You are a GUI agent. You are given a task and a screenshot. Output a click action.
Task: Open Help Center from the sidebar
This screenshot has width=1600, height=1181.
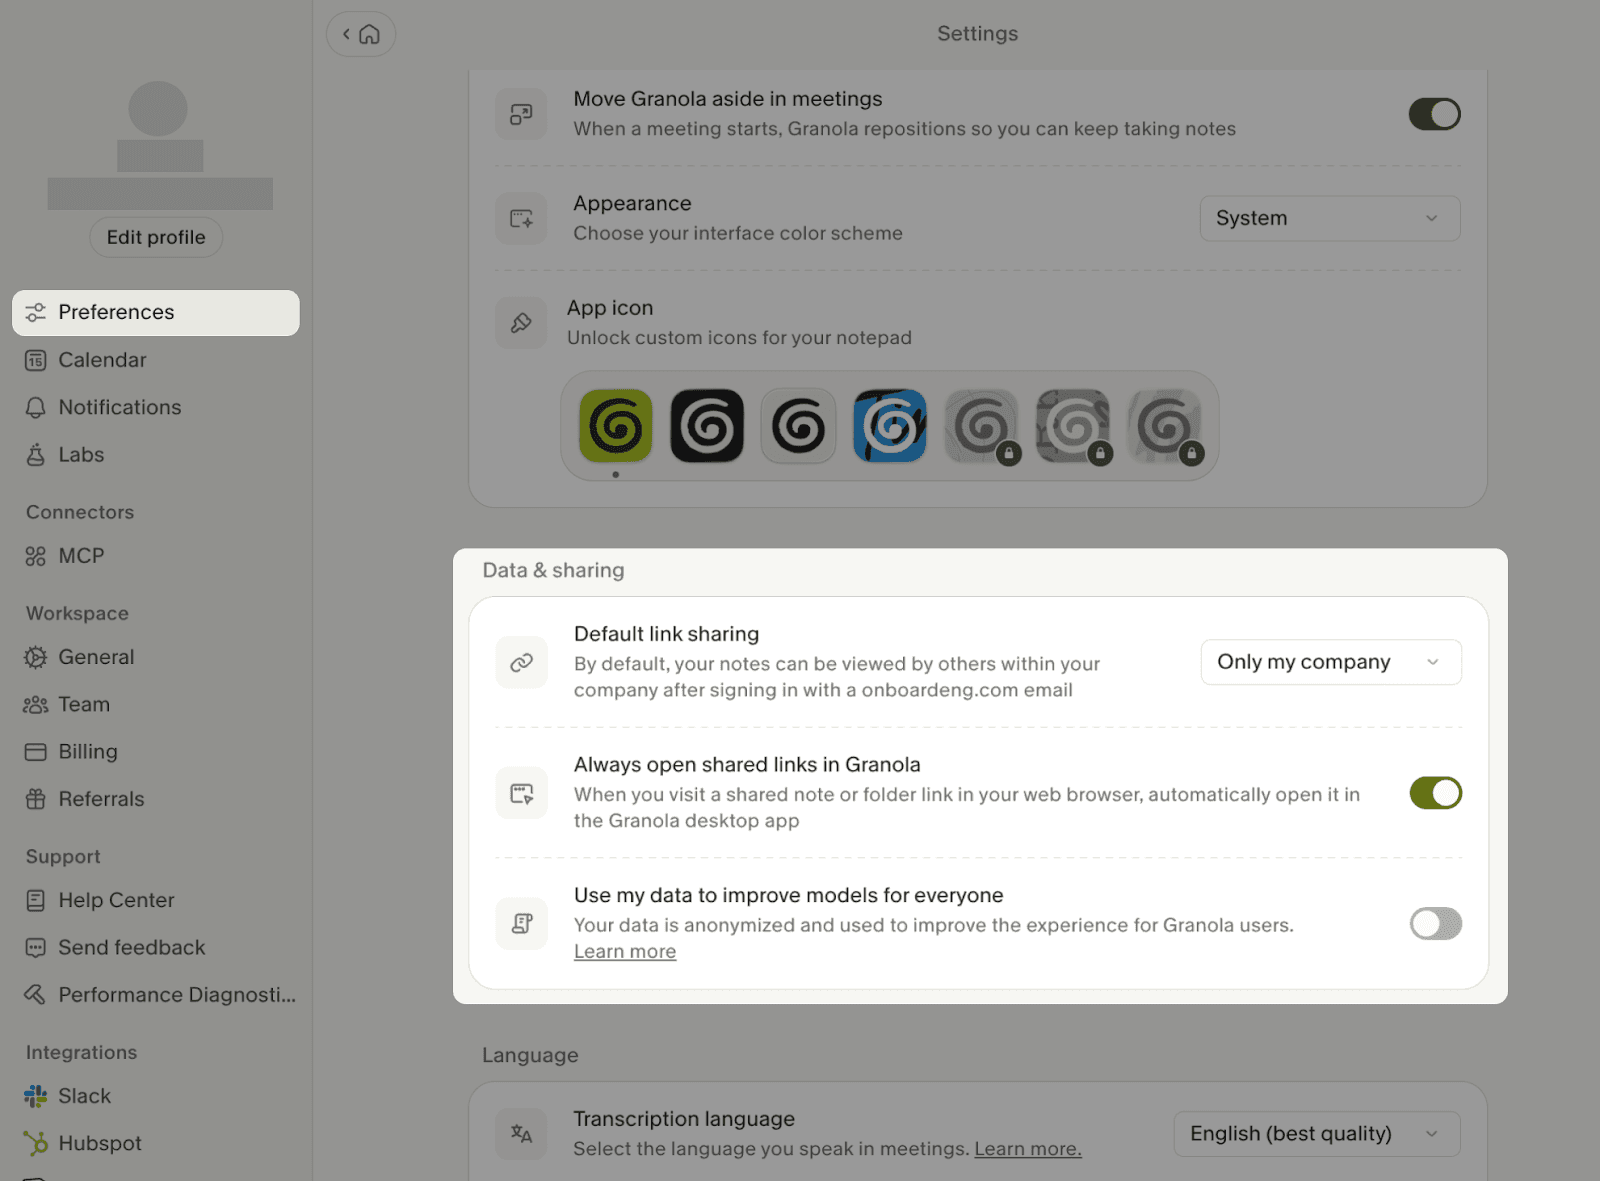[156, 900]
